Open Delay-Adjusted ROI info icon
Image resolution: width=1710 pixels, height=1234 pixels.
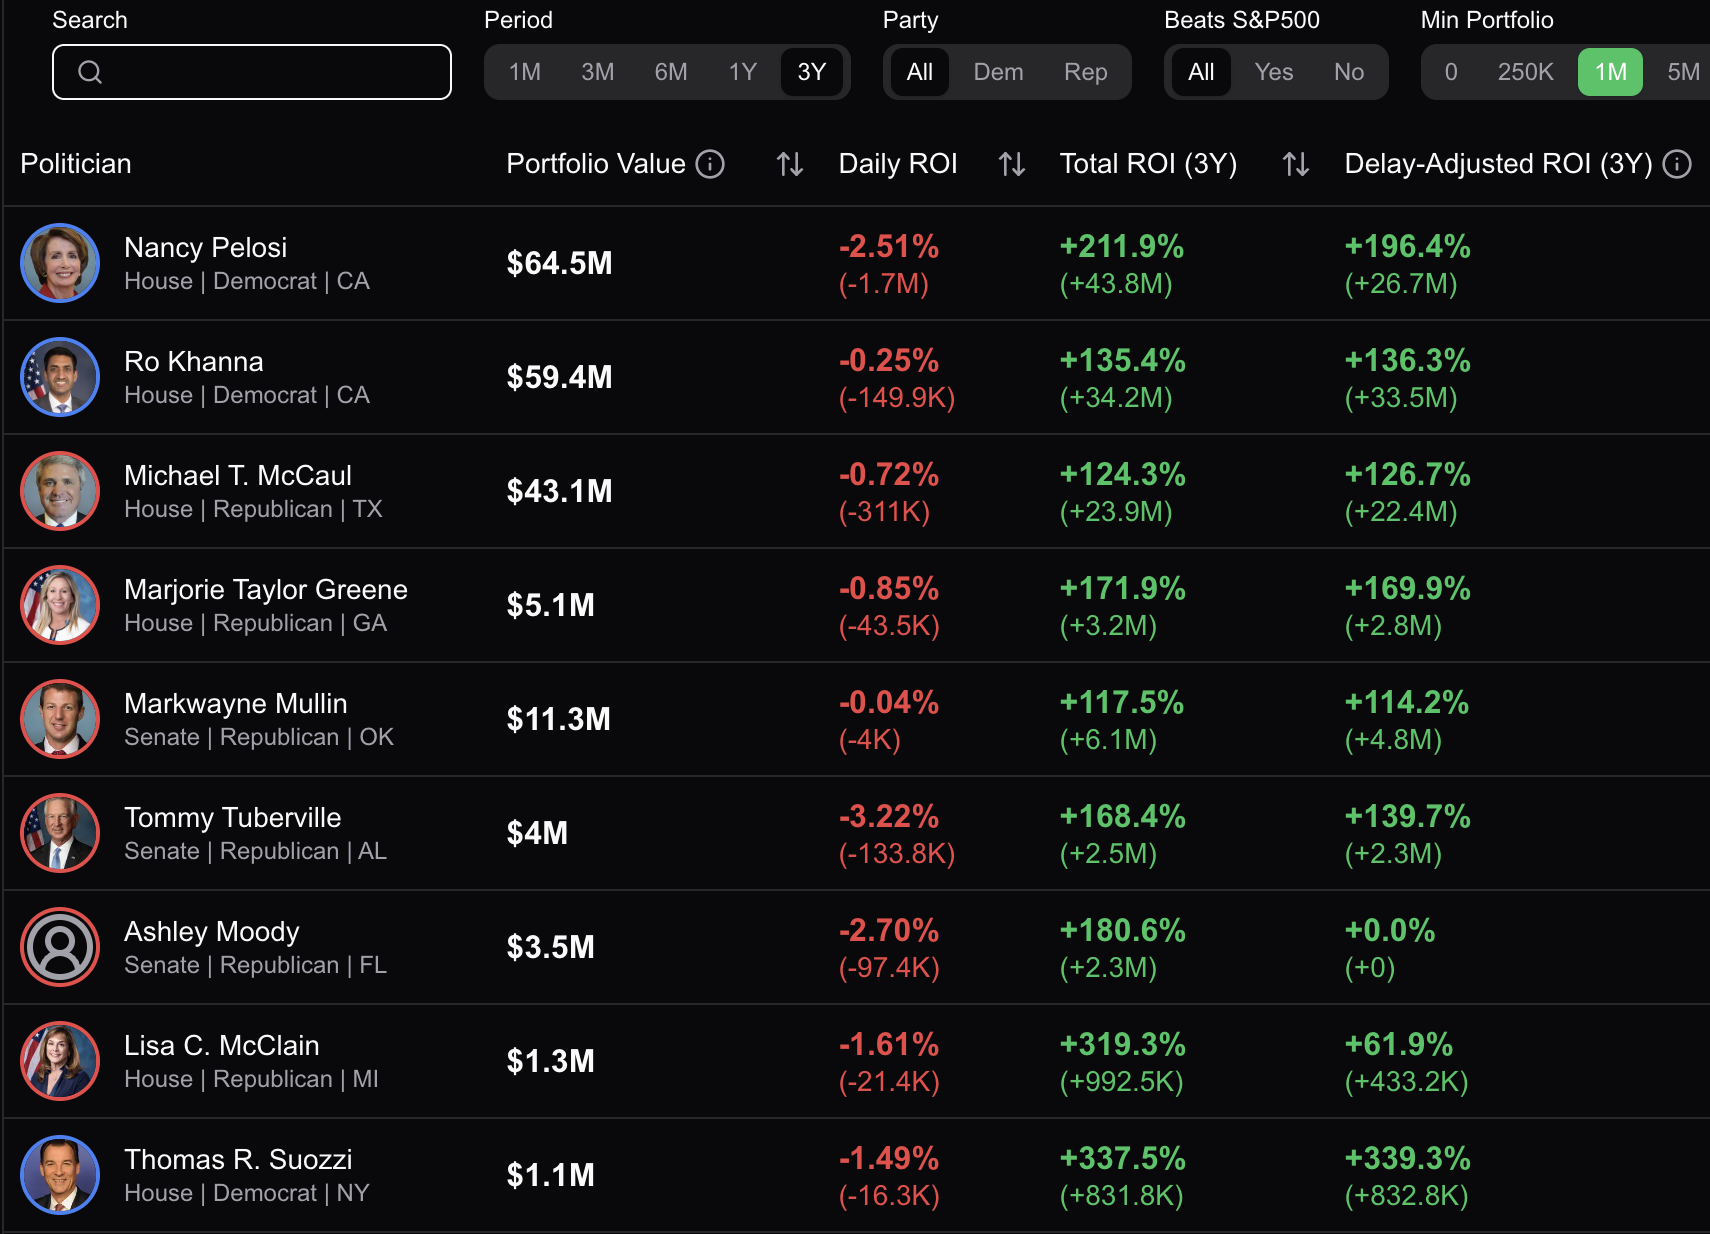pos(1677,164)
